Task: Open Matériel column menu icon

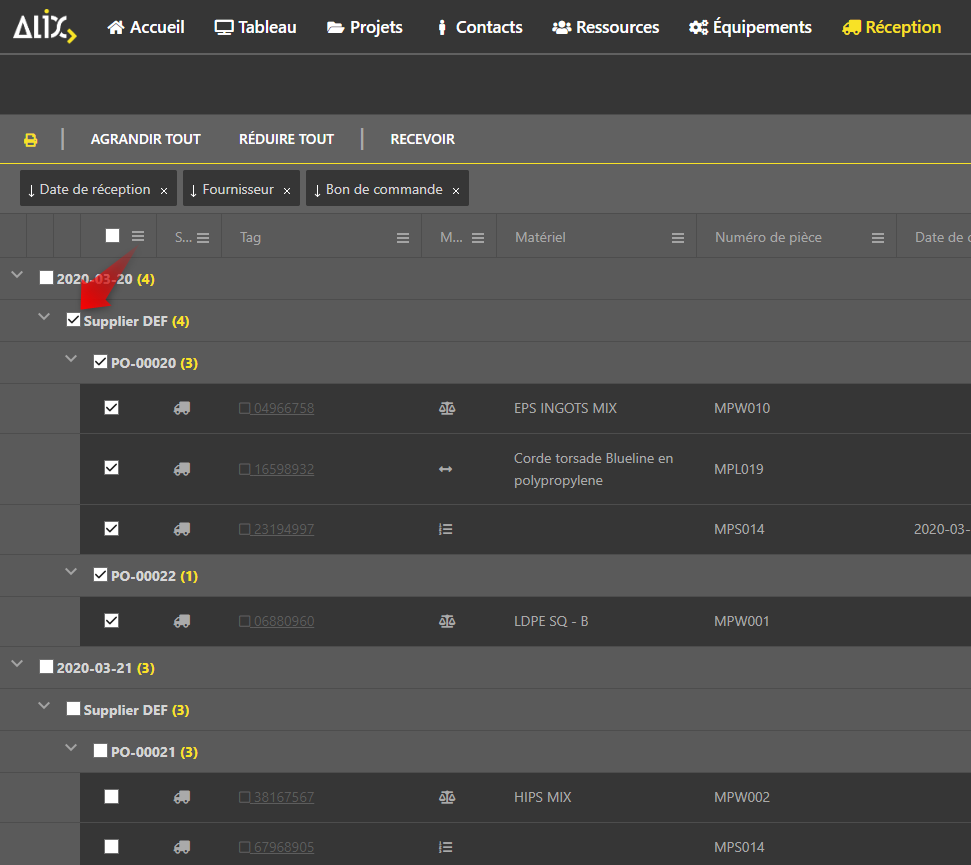Action: point(678,238)
